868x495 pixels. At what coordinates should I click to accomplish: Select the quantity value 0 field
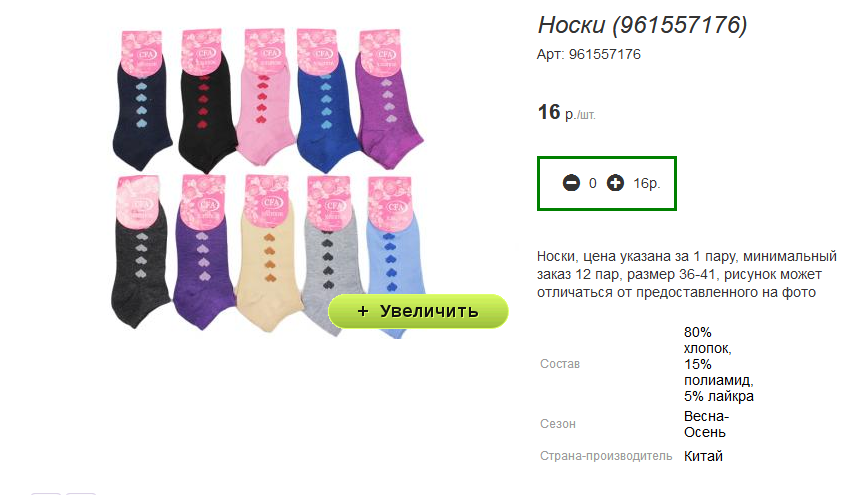pos(593,183)
